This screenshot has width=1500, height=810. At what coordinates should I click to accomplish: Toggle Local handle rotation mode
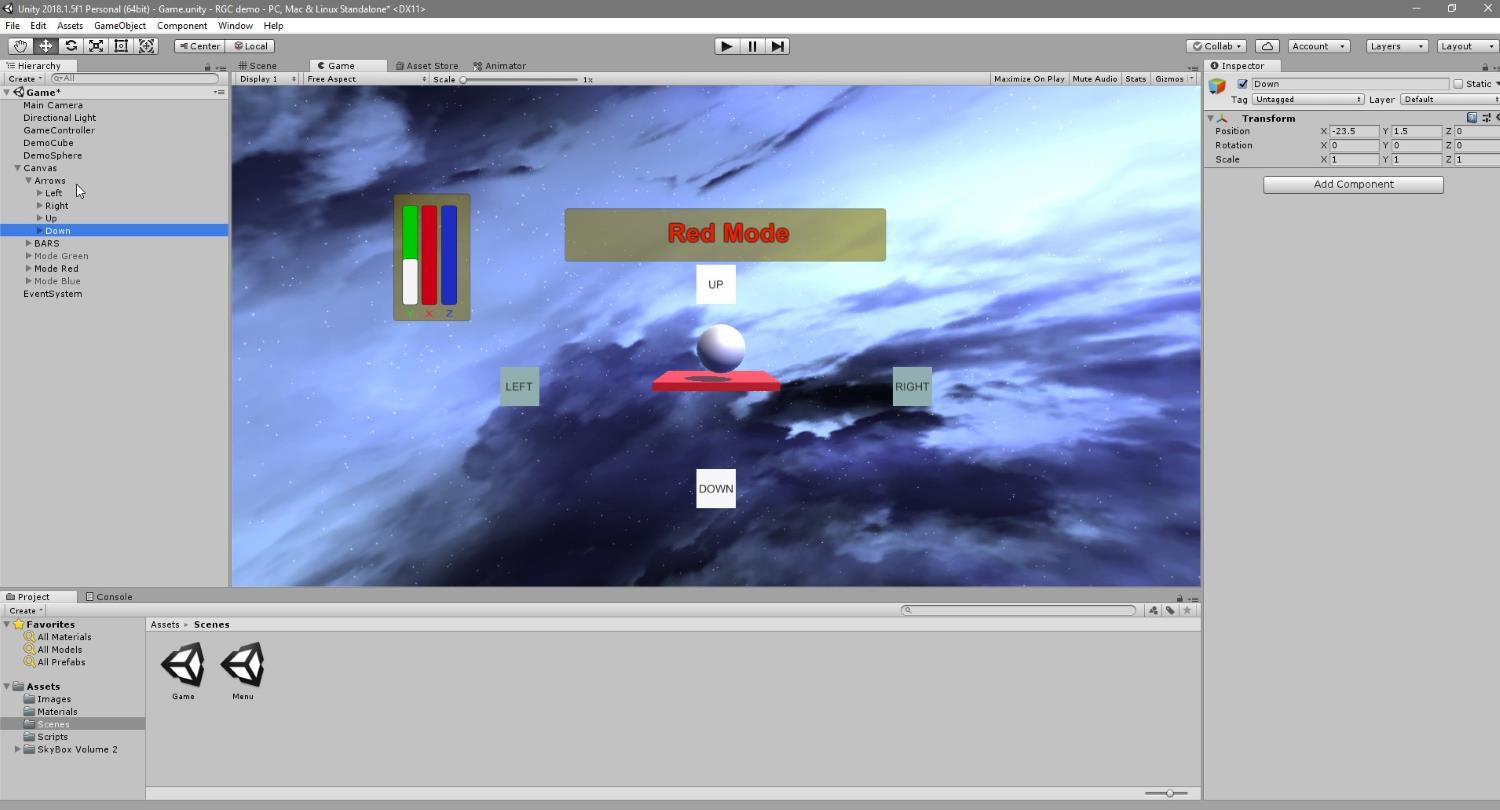(x=250, y=46)
